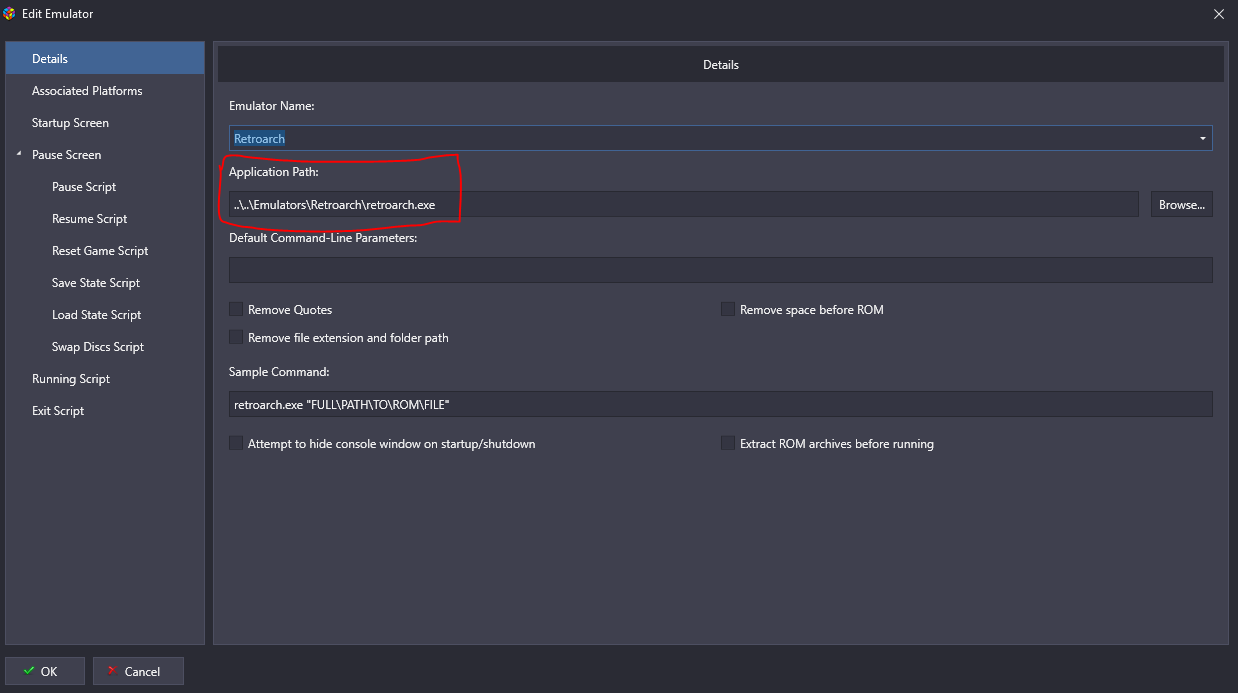Toggle Extract ROM archives before running
The width and height of the screenshot is (1238, 693).
tap(728, 443)
